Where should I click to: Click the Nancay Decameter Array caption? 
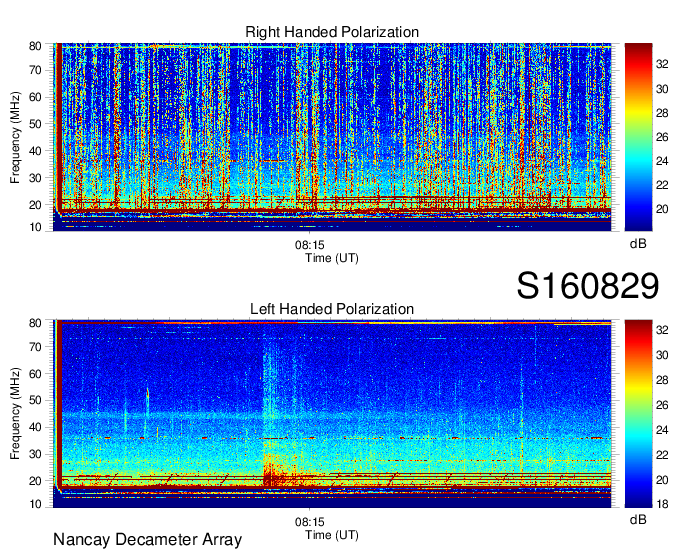147,540
